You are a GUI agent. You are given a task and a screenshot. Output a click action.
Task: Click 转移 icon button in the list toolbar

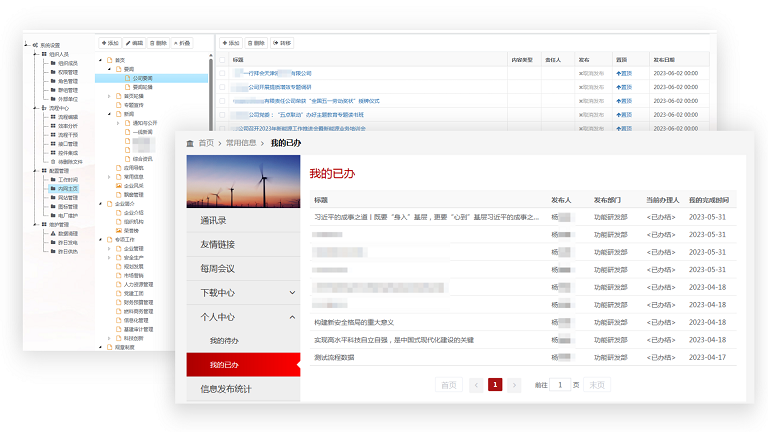(x=282, y=44)
